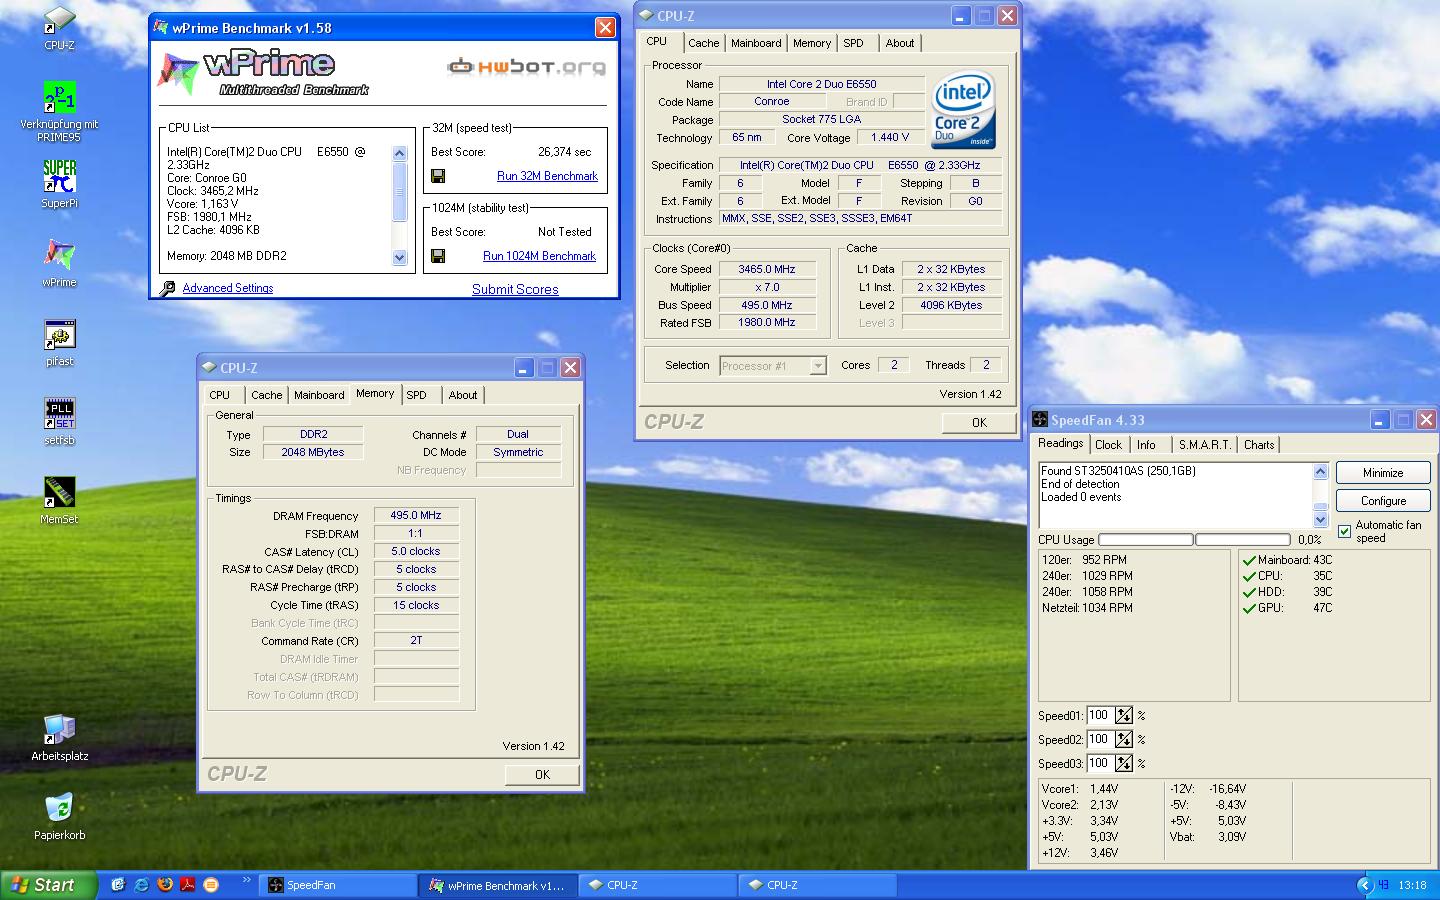Open the PRIME95 desktop shortcut
1440x900 pixels.
(x=59, y=112)
